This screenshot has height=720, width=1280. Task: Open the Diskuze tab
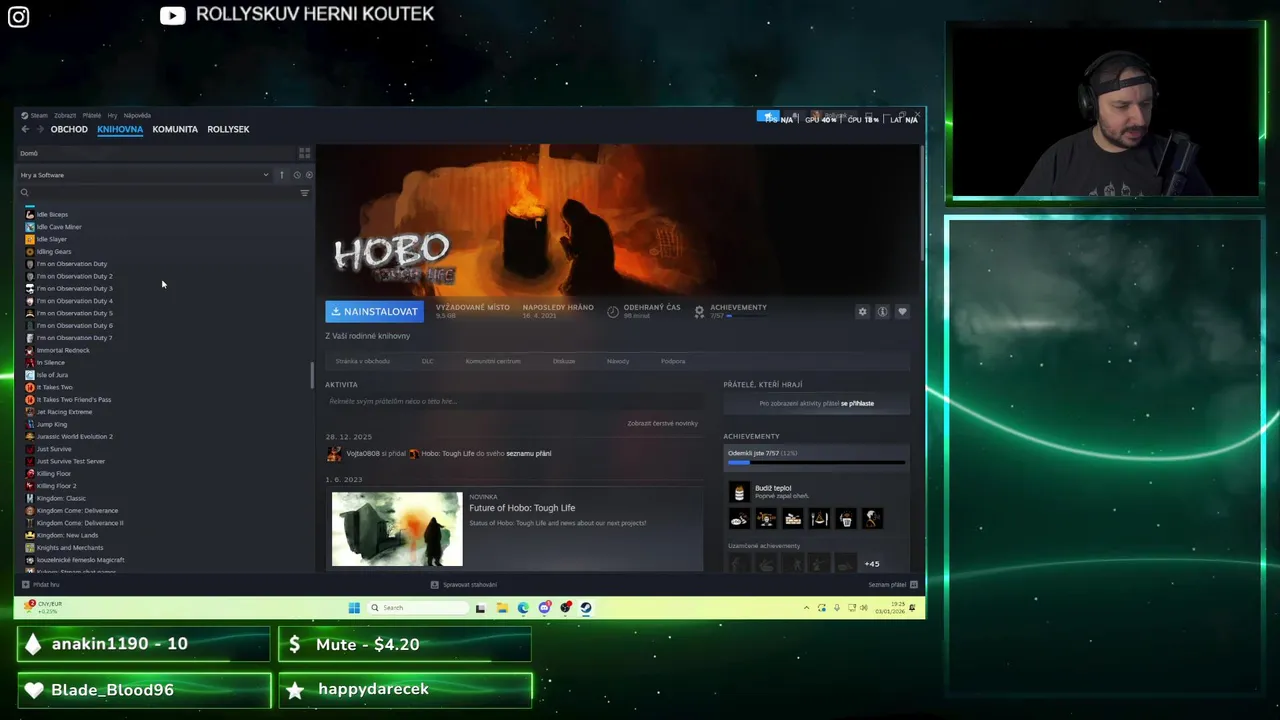pos(564,361)
